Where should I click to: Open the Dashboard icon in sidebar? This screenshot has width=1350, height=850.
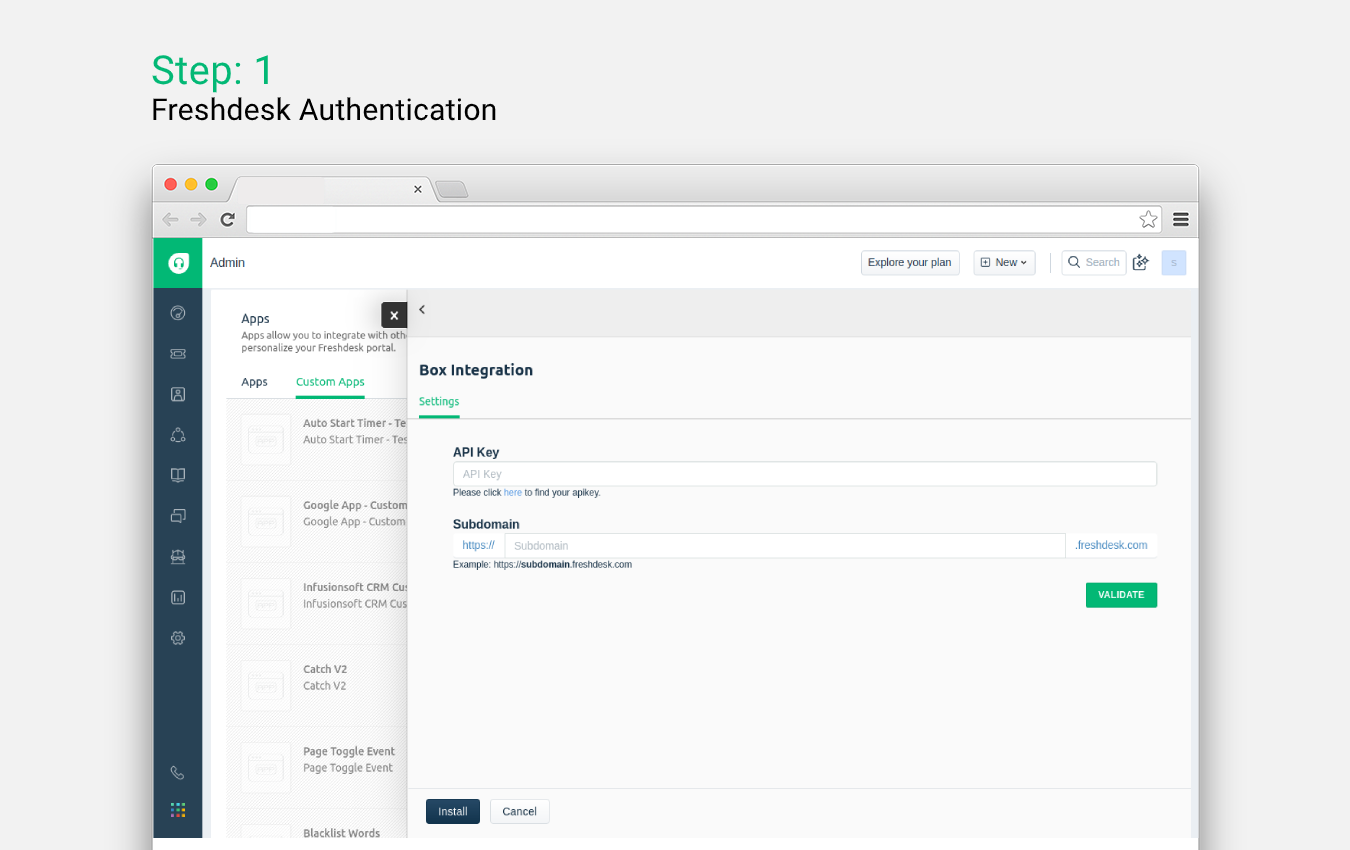tap(178, 313)
